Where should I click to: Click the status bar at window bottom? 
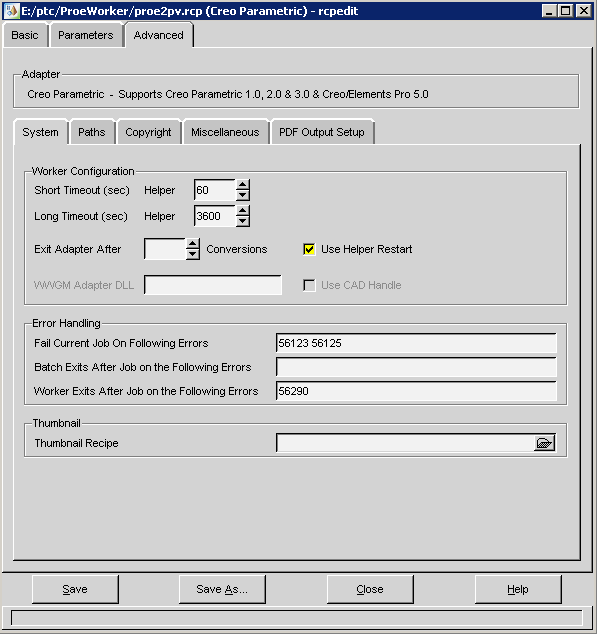[296, 618]
